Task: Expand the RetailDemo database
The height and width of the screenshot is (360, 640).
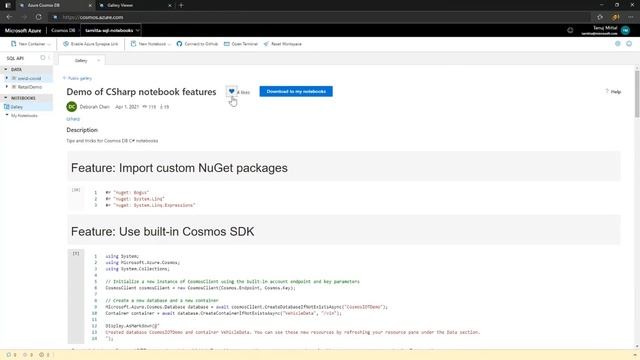Action: coord(7,87)
